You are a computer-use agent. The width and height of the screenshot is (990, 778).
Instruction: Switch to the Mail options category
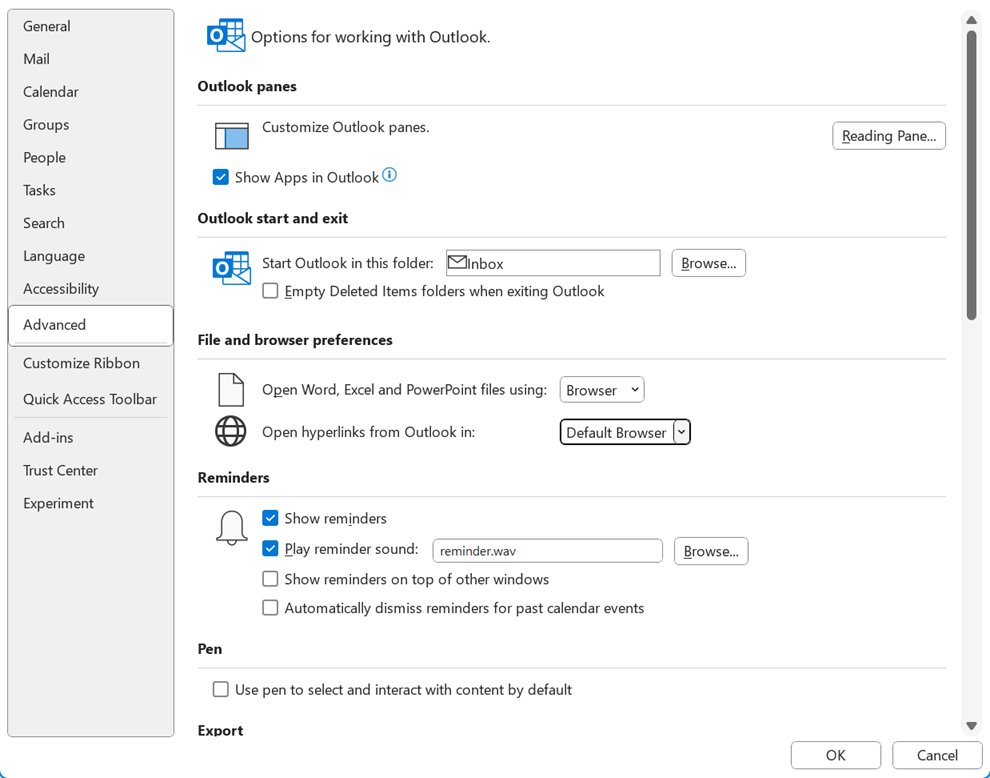pos(90,59)
